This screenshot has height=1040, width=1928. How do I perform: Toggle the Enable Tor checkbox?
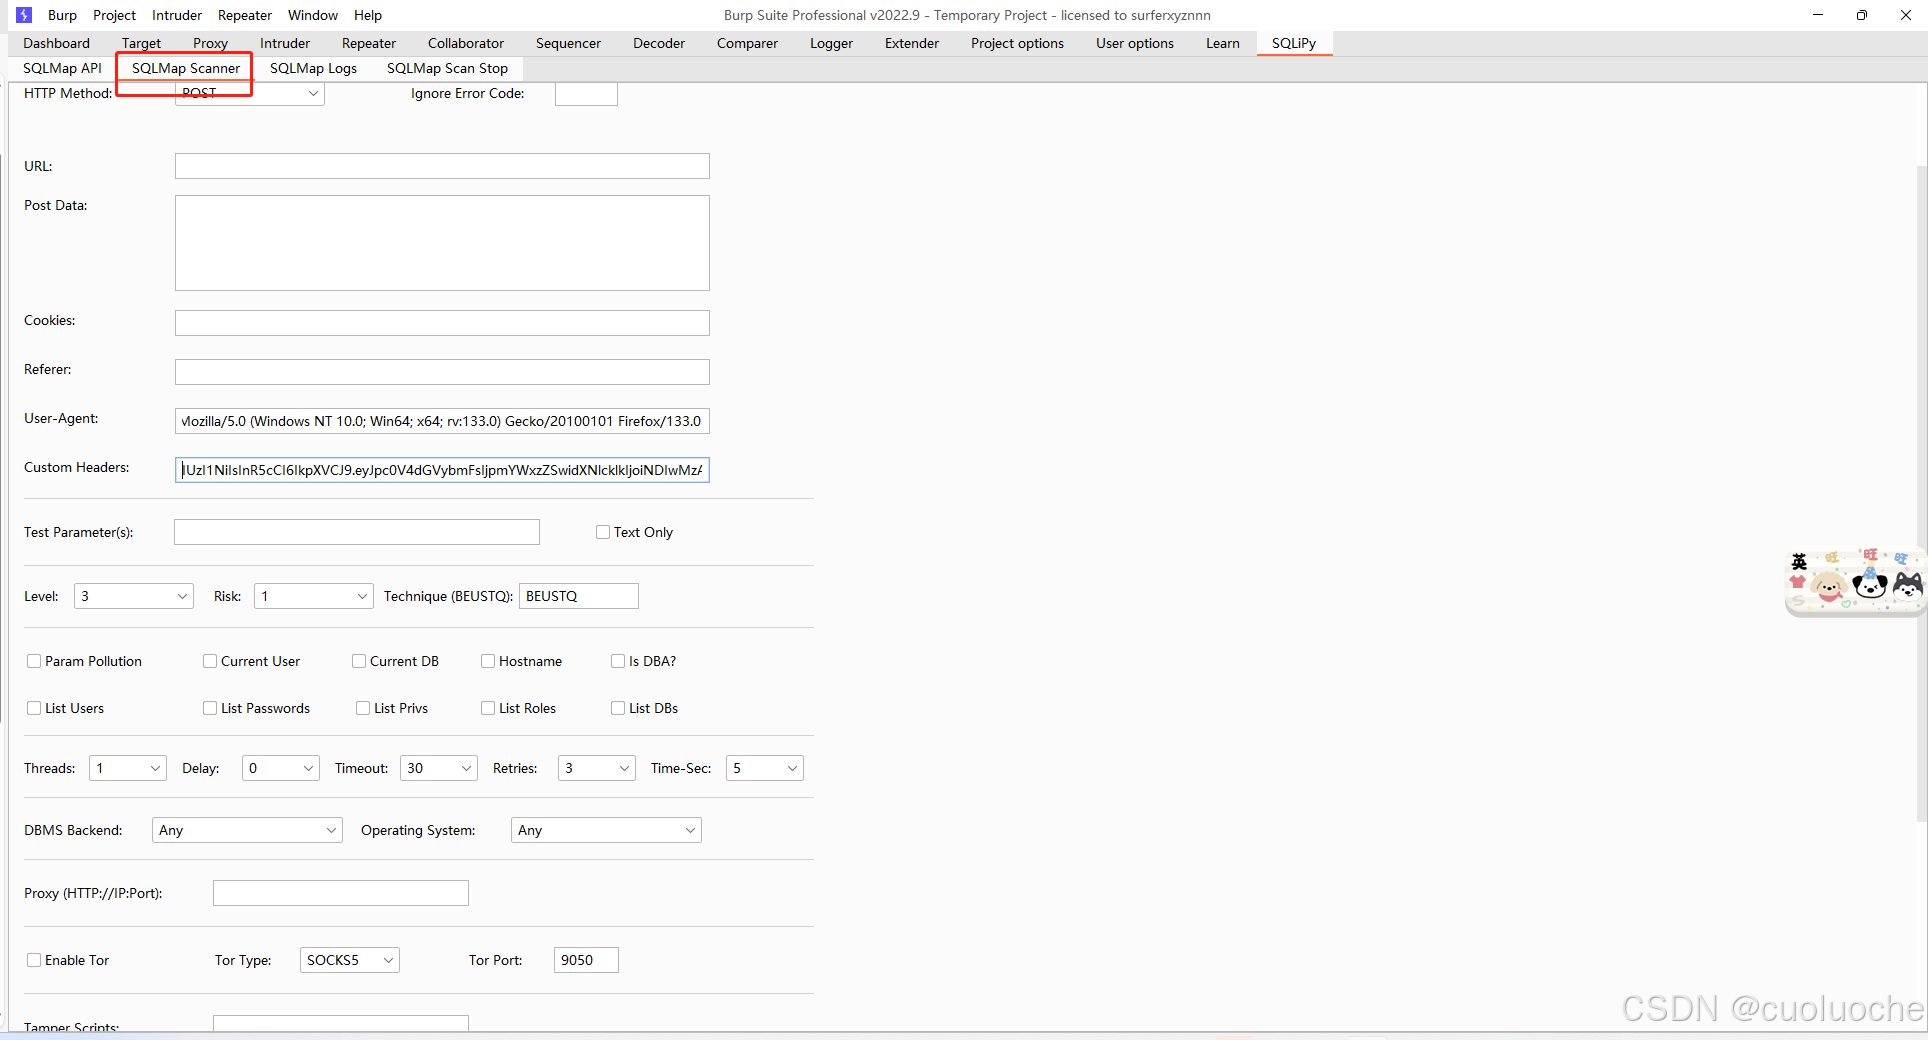(34, 960)
